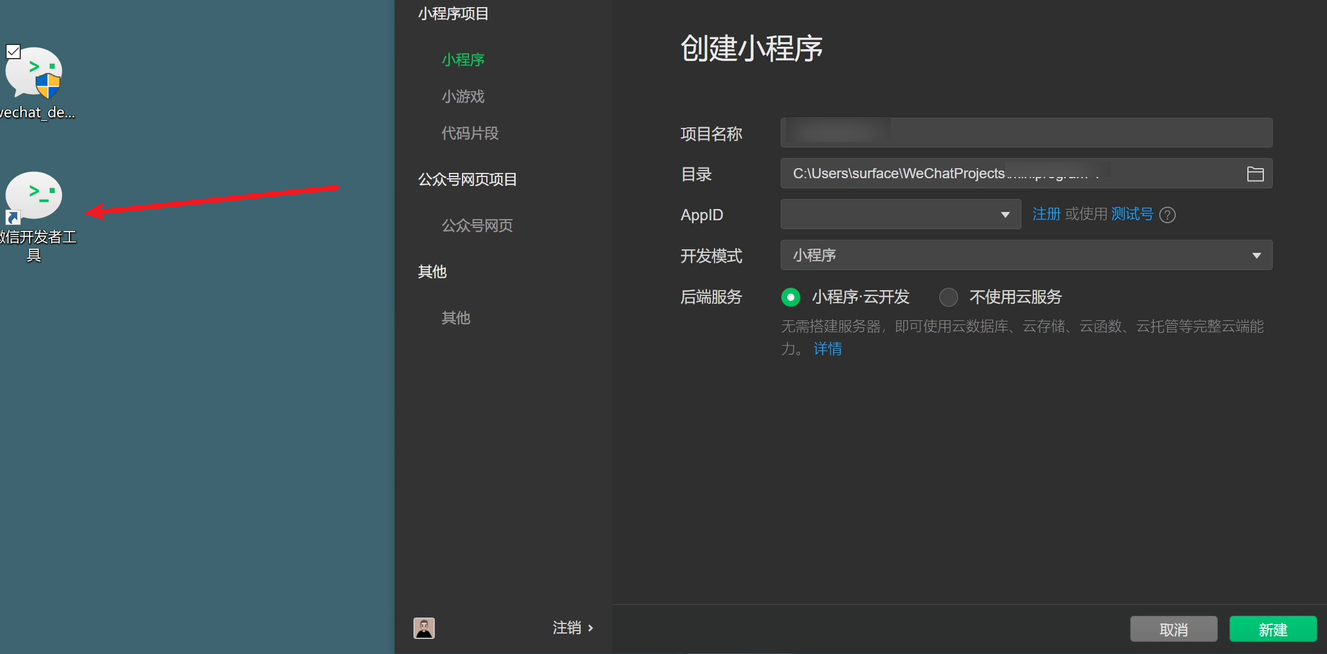Select 公众号网页 in the sidebar
This screenshot has width=1327, height=654.
477,226
